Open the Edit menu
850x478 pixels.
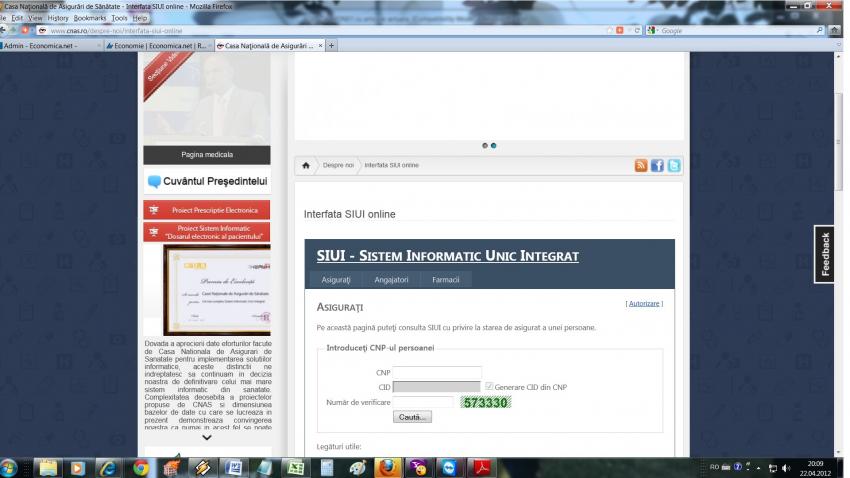17,18
